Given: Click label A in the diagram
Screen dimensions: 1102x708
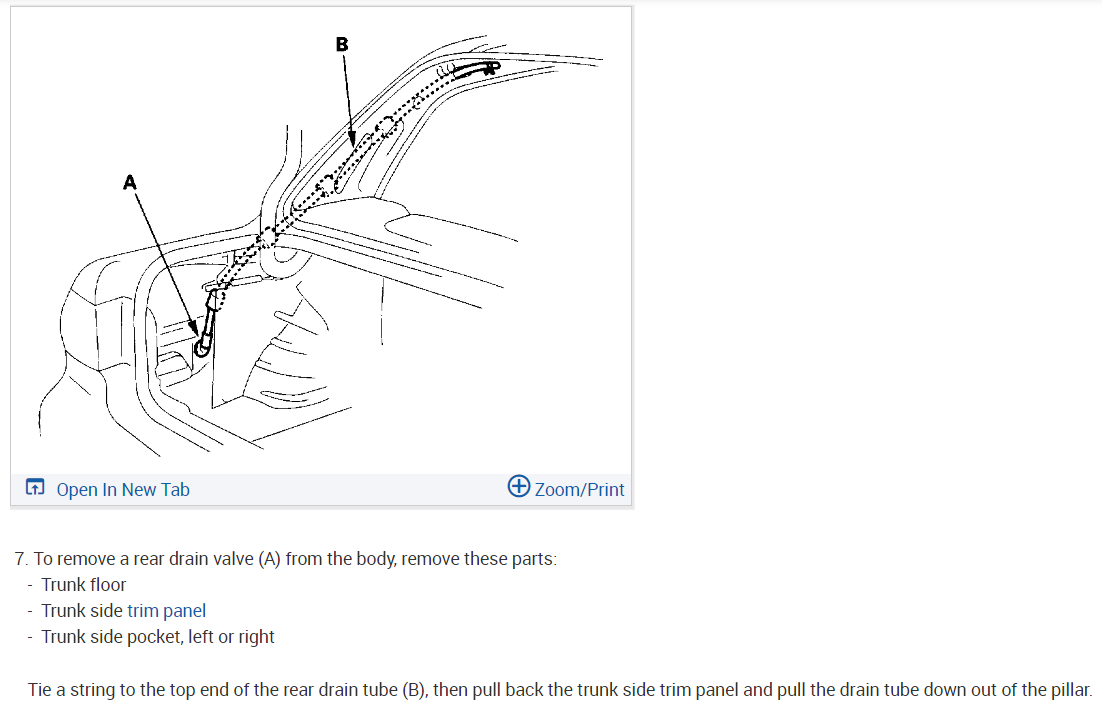Looking at the screenshot, I should click(x=130, y=183).
